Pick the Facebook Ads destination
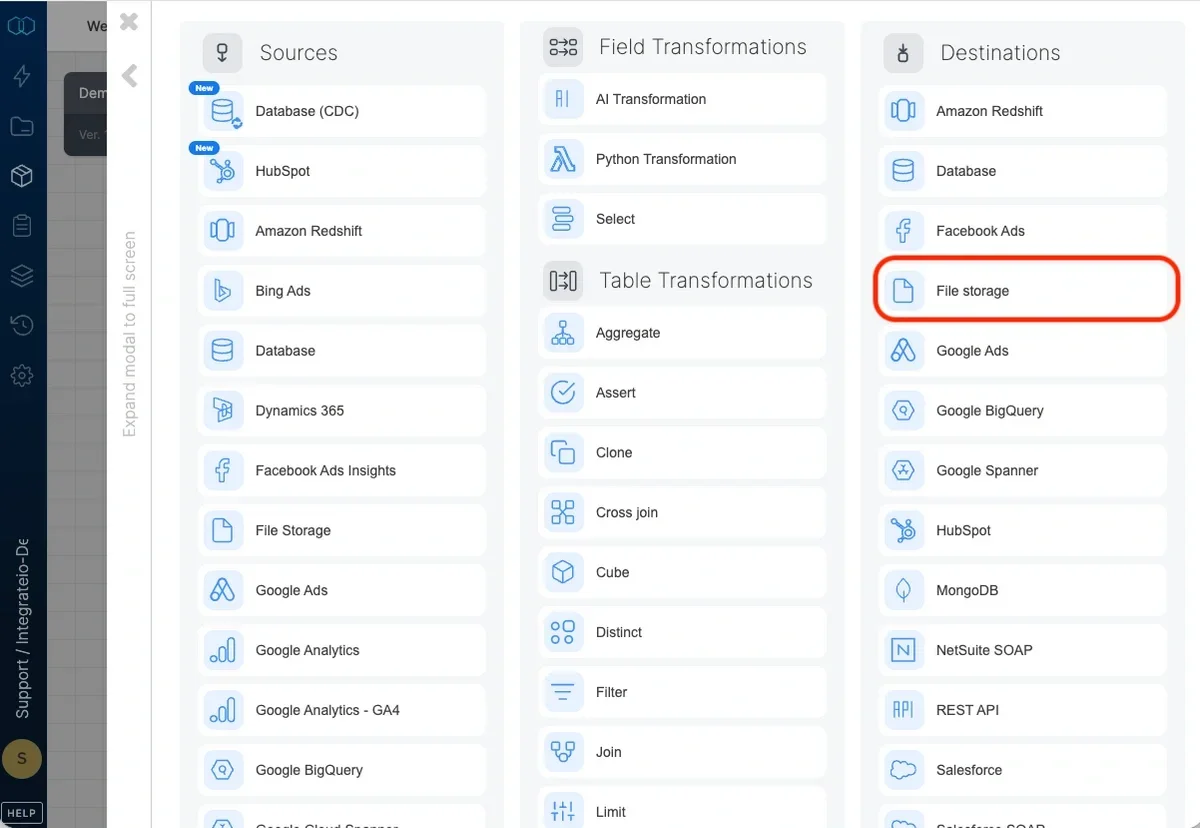 1023,231
